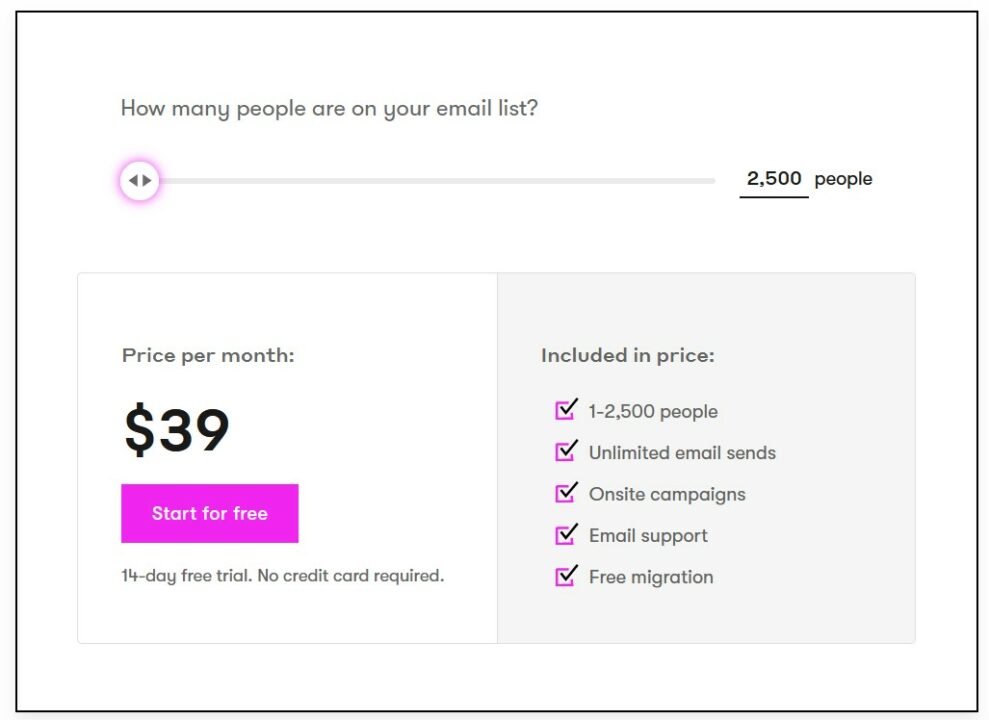Screen dimensions: 989x720
Task: Click the 'people' label beside the count
Action: click(x=843, y=180)
